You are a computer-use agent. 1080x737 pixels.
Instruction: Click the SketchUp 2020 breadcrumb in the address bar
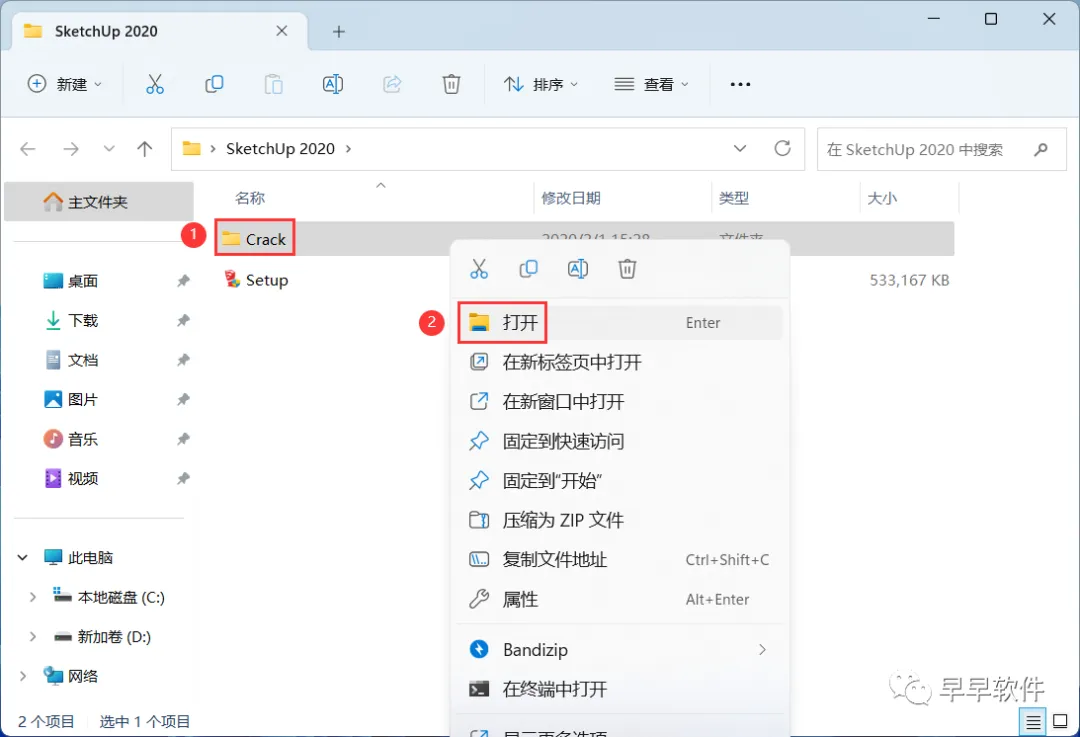[x=280, y=149]
